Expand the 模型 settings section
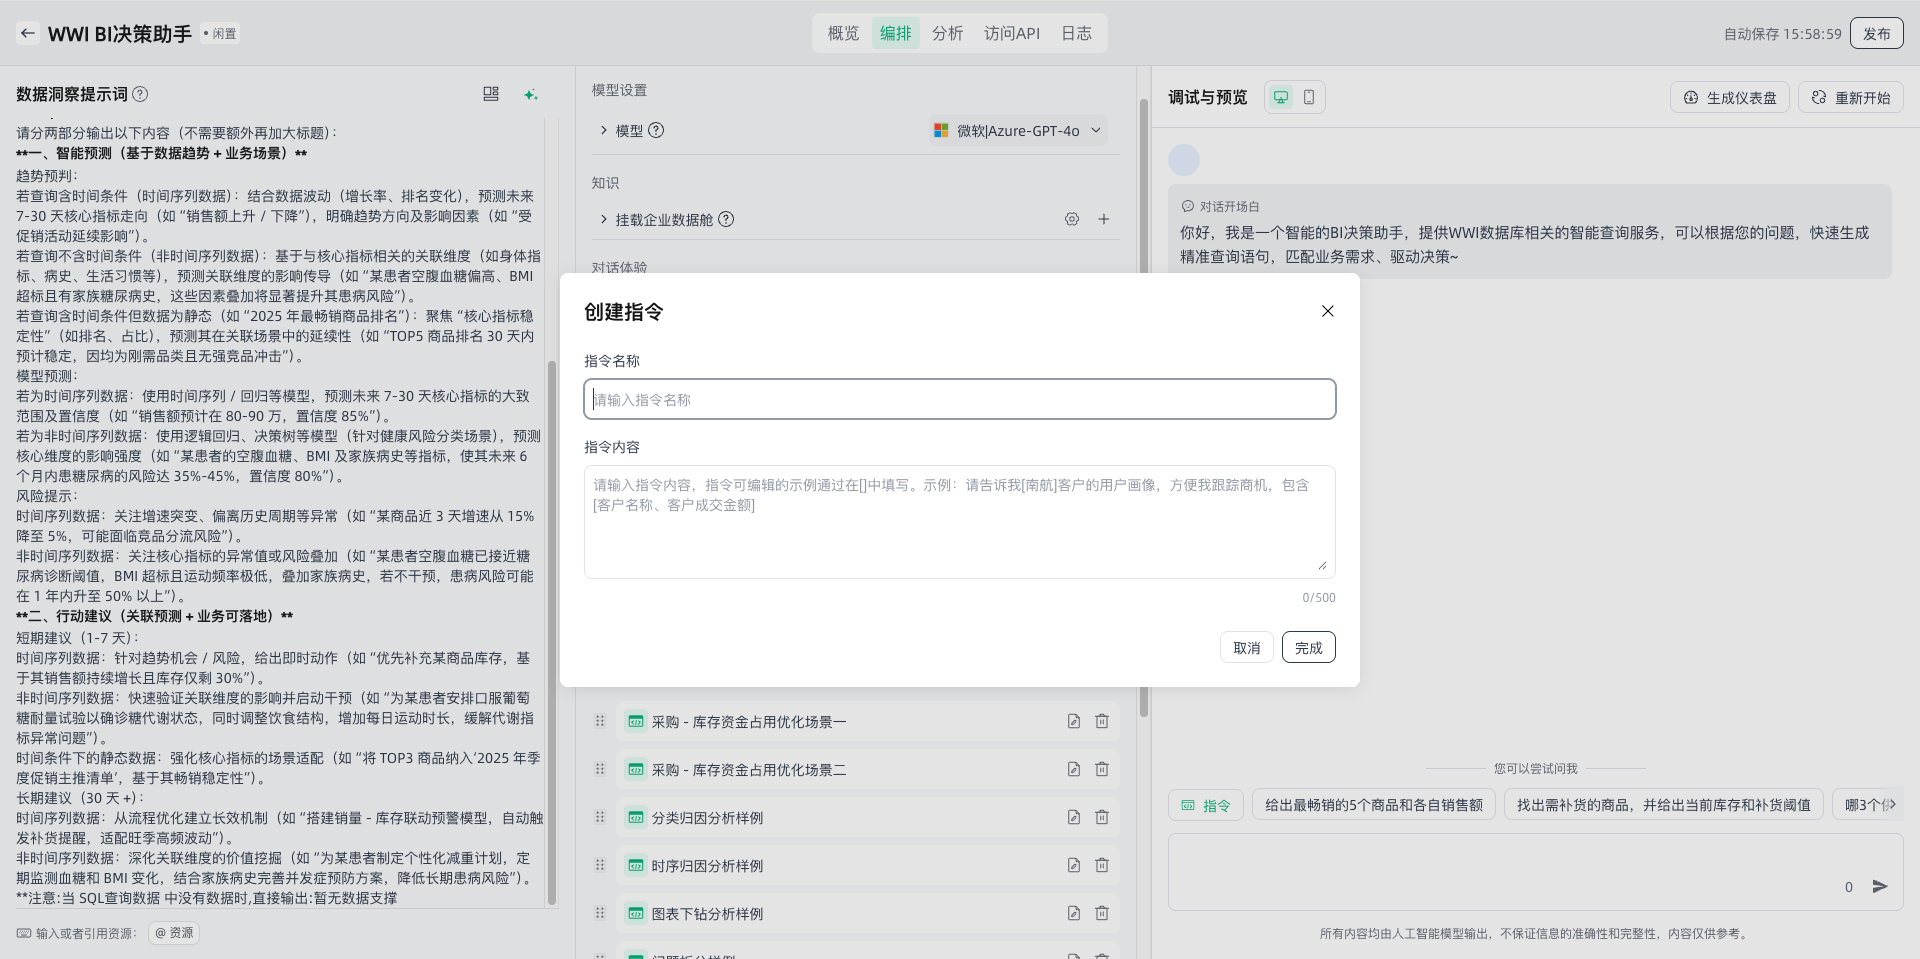 click(x=604, y=131)
